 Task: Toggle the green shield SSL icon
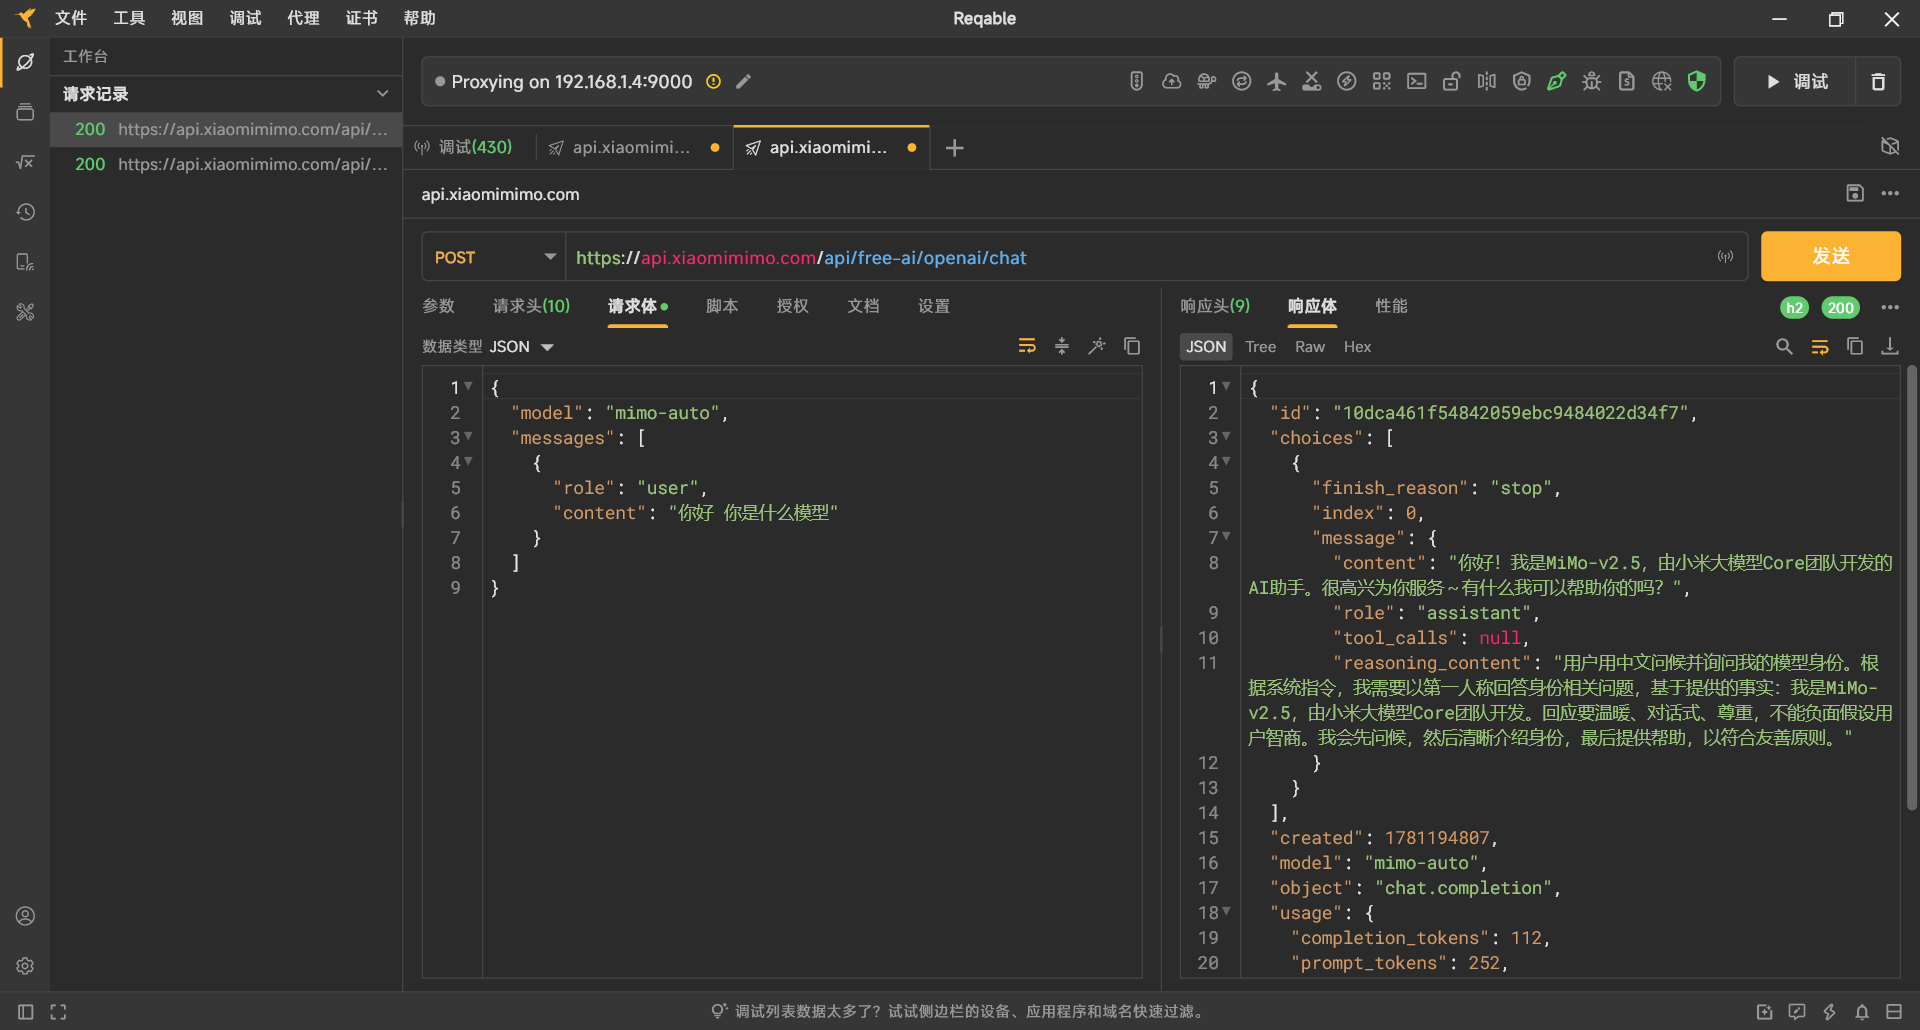(1697, 82)
